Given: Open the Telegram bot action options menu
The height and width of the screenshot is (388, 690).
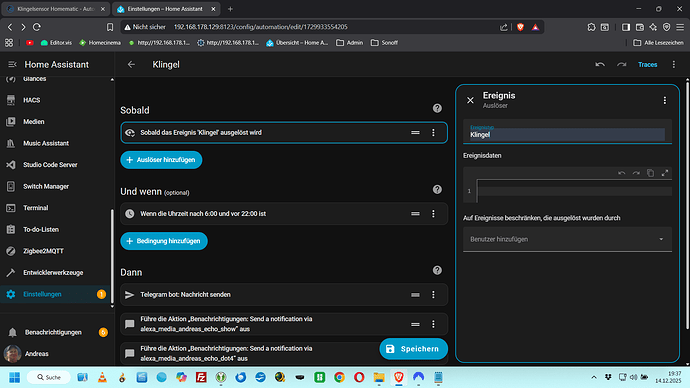Looking at the screenshot, I should click(433, 295).
